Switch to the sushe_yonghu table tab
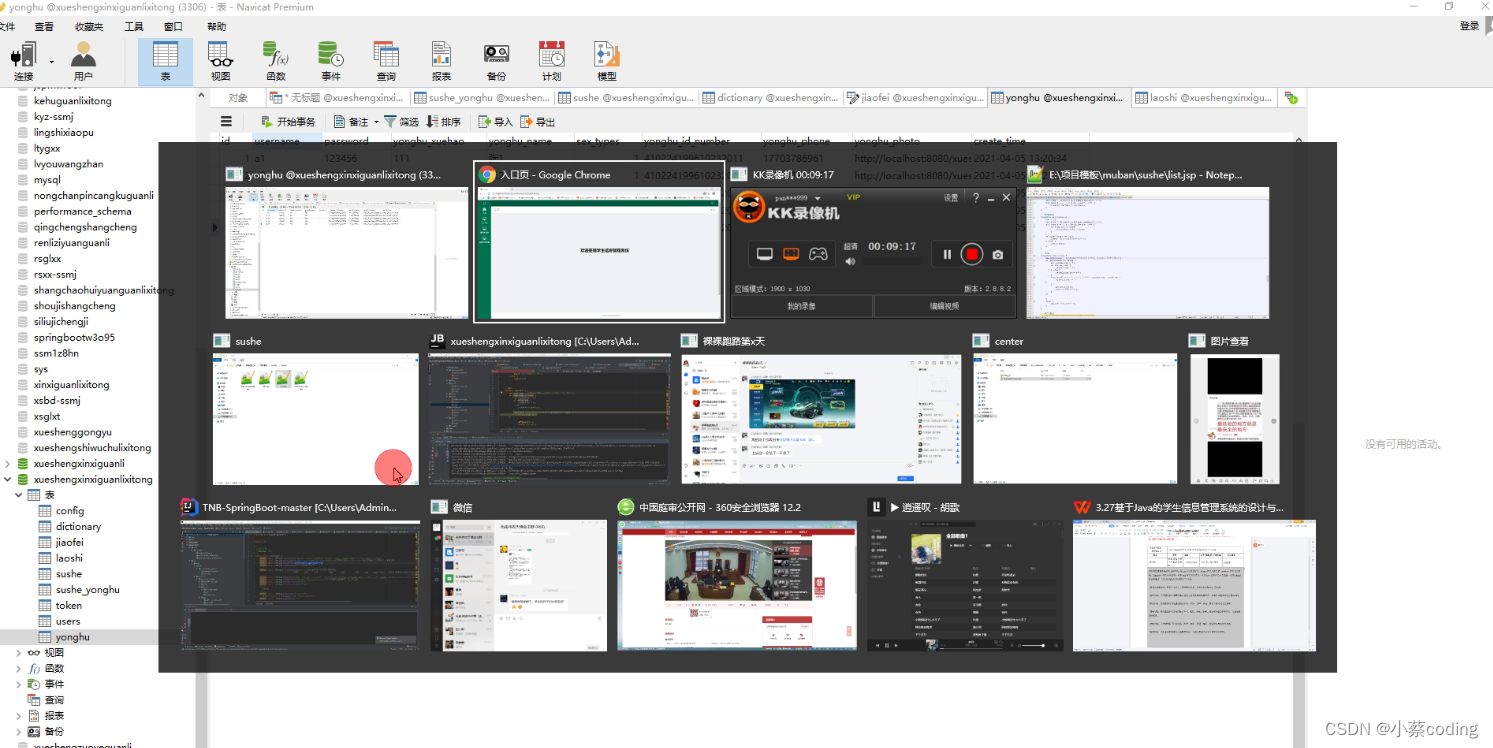The height and width of the screenshot is (748, 1493). pyautogui.click(x=482, y=98)
